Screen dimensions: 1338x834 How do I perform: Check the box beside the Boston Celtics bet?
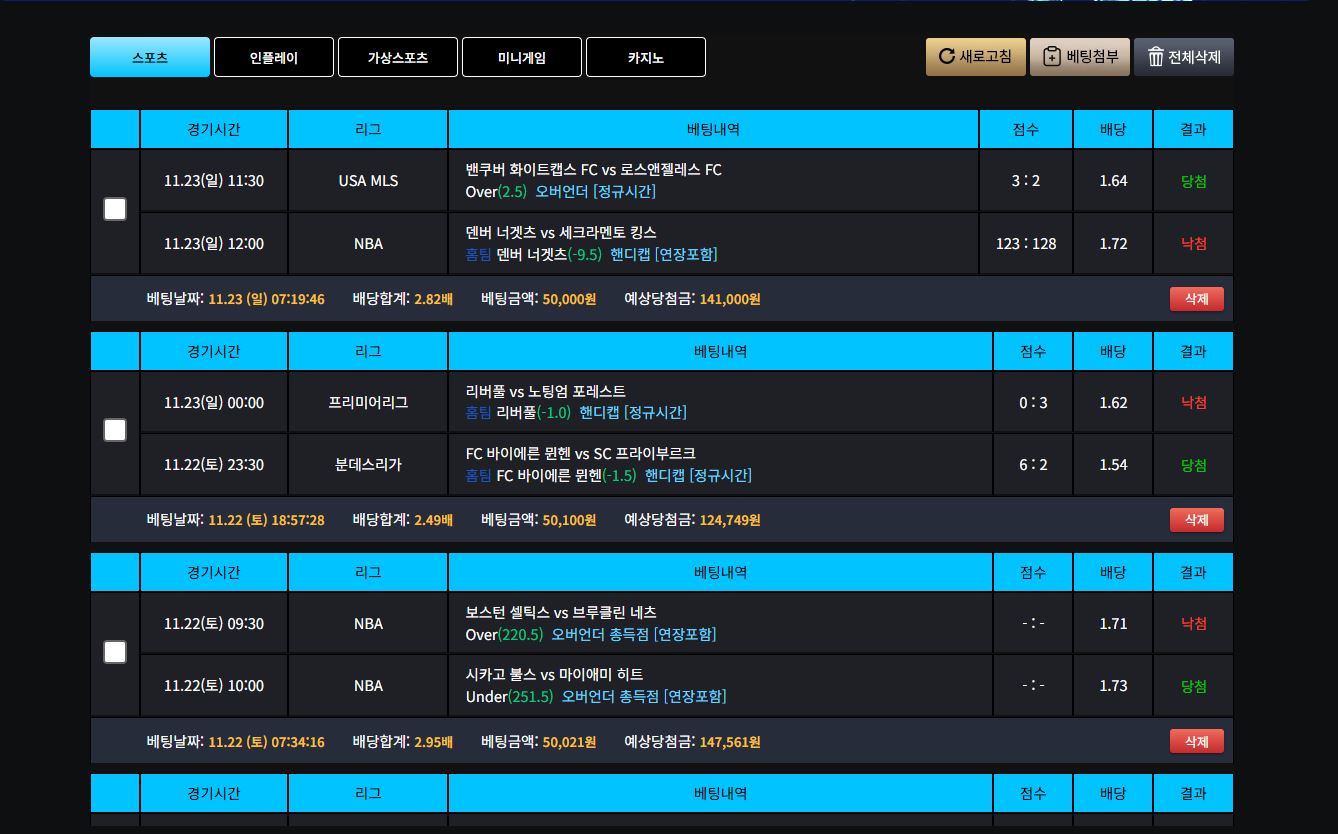[115, 652]
